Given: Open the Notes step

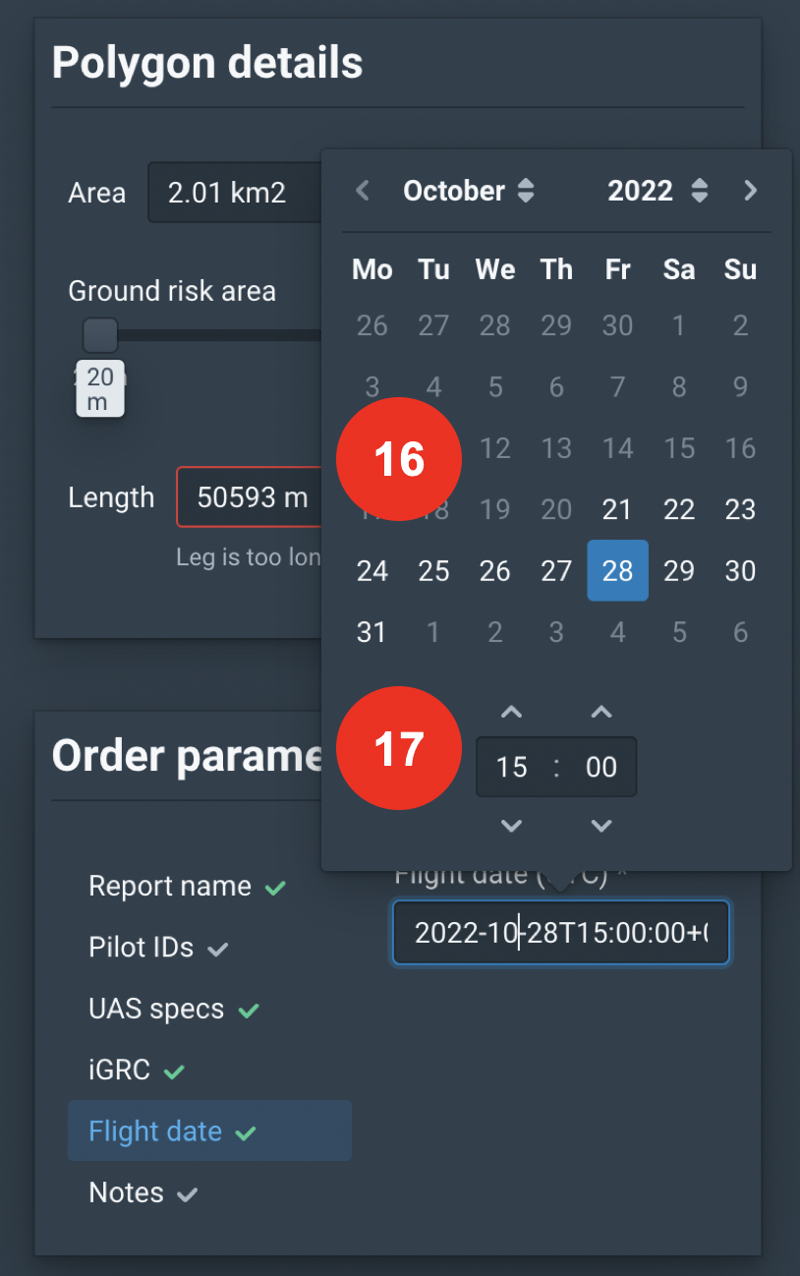Looking at the screenshot, I should point(126,1192).
